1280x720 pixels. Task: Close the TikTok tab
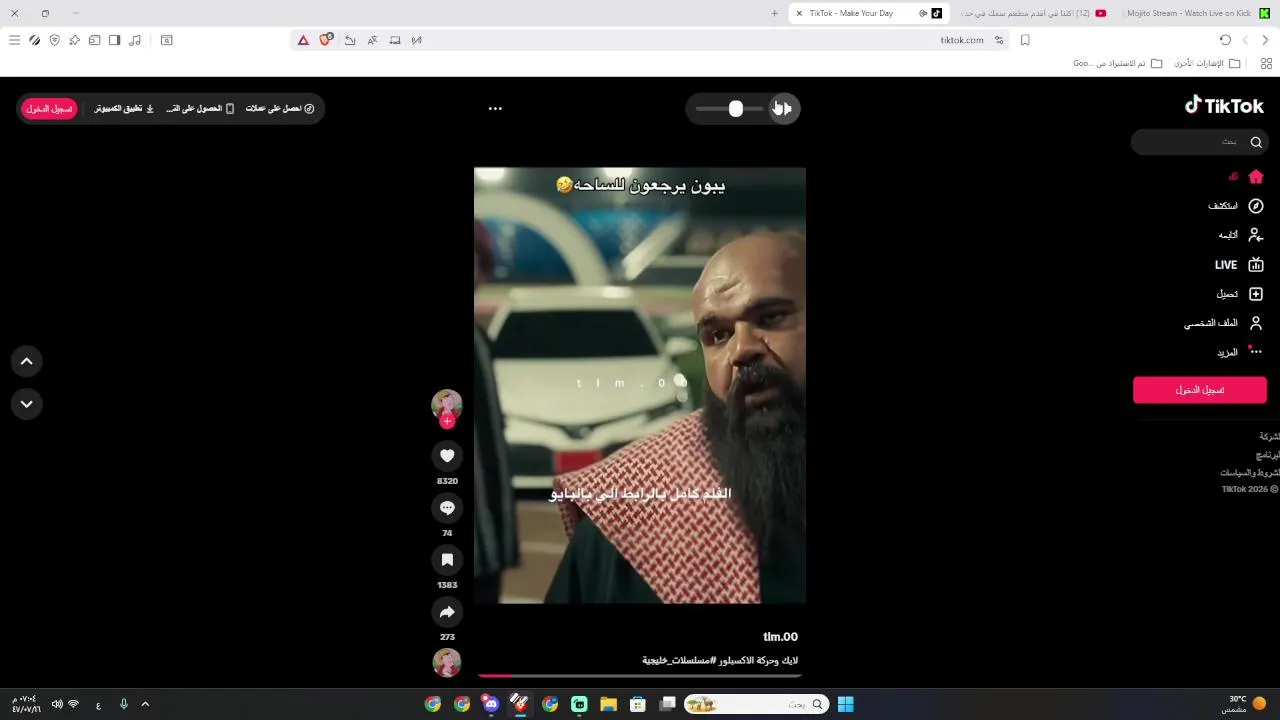[799, 13]
